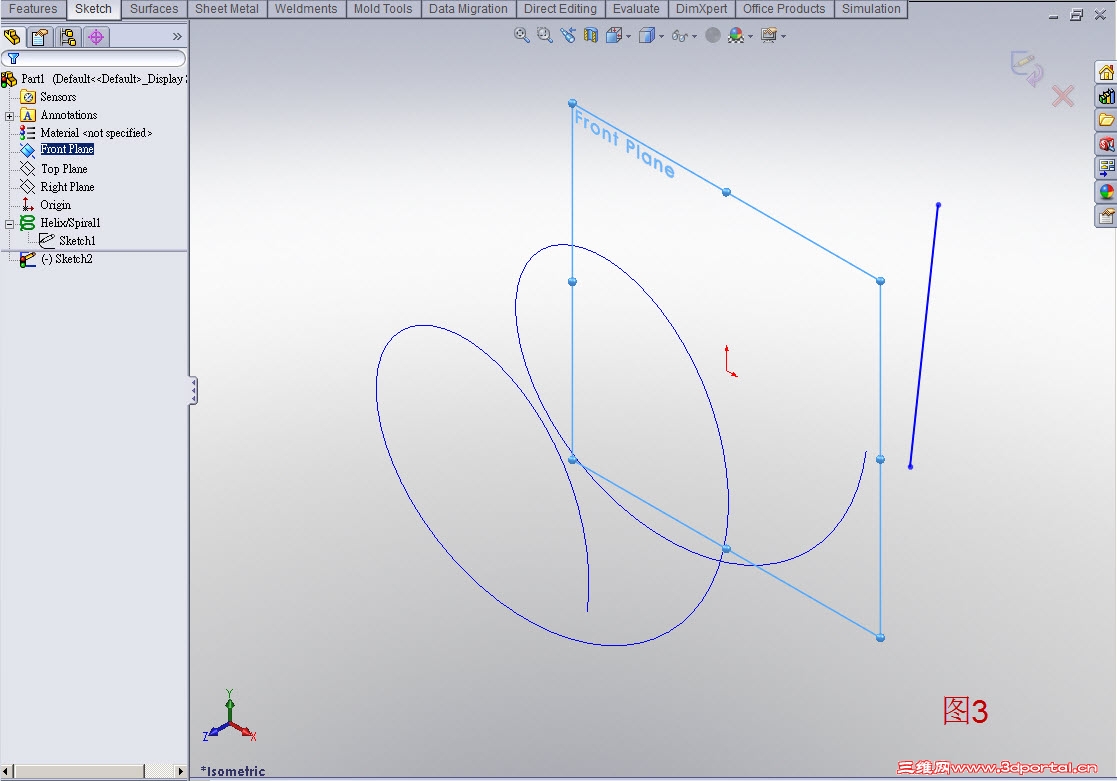Viewport: 1117px width, 781px height.
Task: Open the Custom Properties icon
Action: click(1106, 216)
